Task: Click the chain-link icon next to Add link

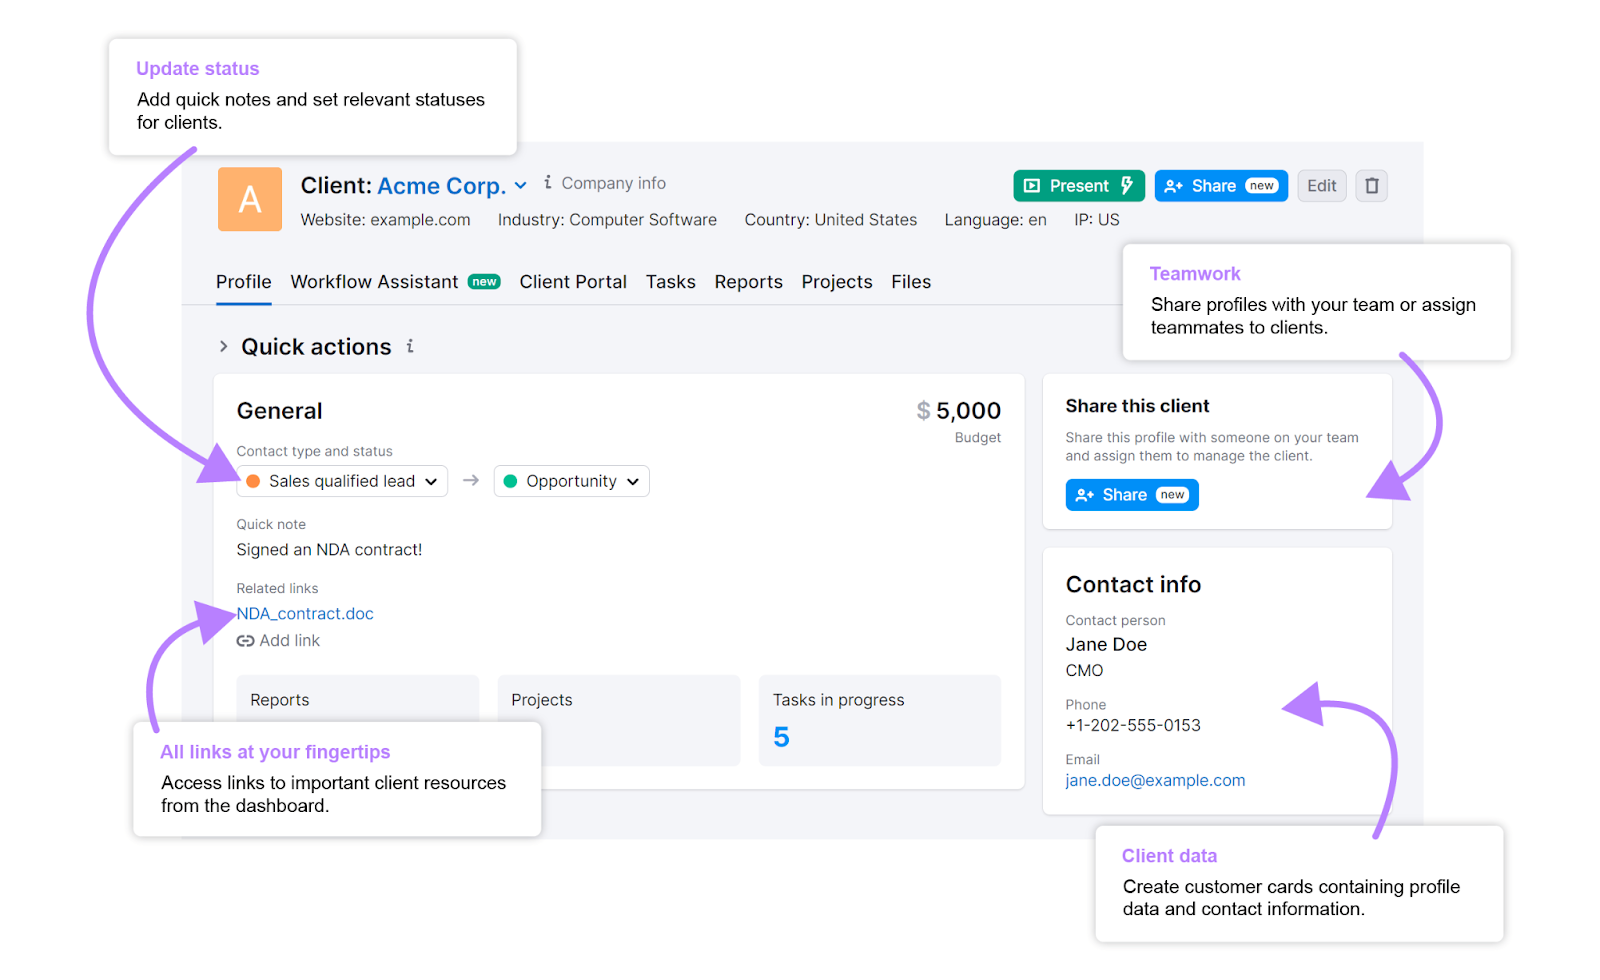Action: coord(245,640)
